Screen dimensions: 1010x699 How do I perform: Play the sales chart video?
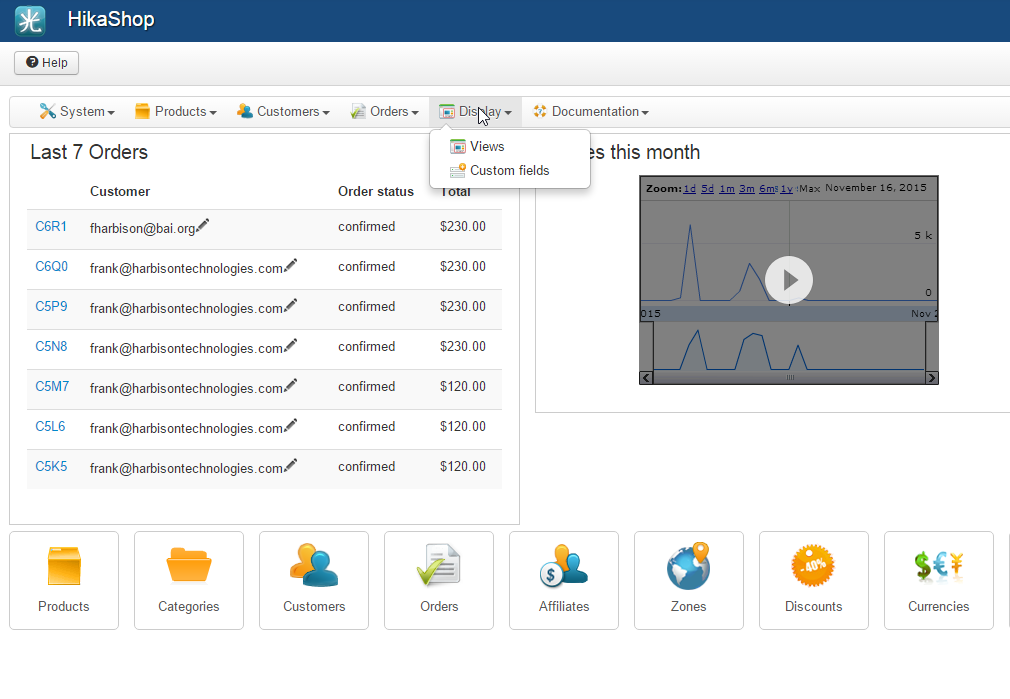pyautogui.click(x=789, y=280)
